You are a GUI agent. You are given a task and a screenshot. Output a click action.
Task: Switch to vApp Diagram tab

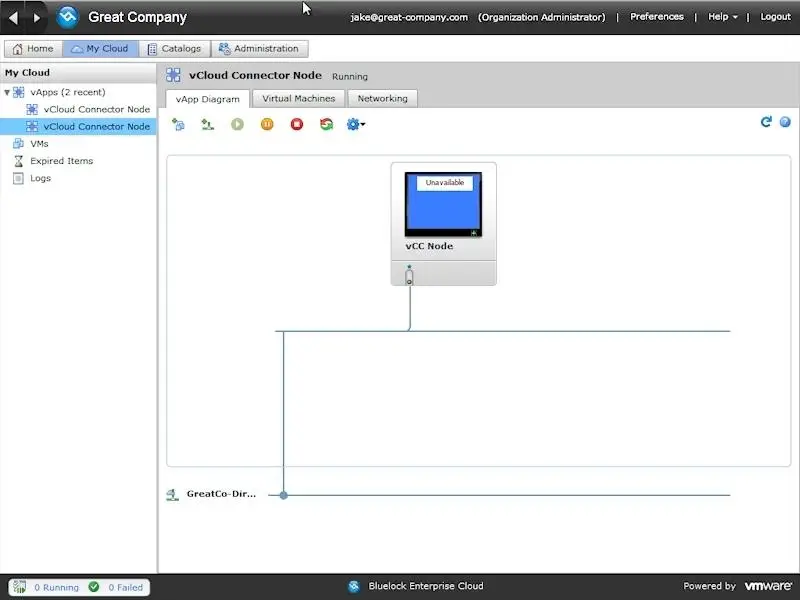click(208, 99)
